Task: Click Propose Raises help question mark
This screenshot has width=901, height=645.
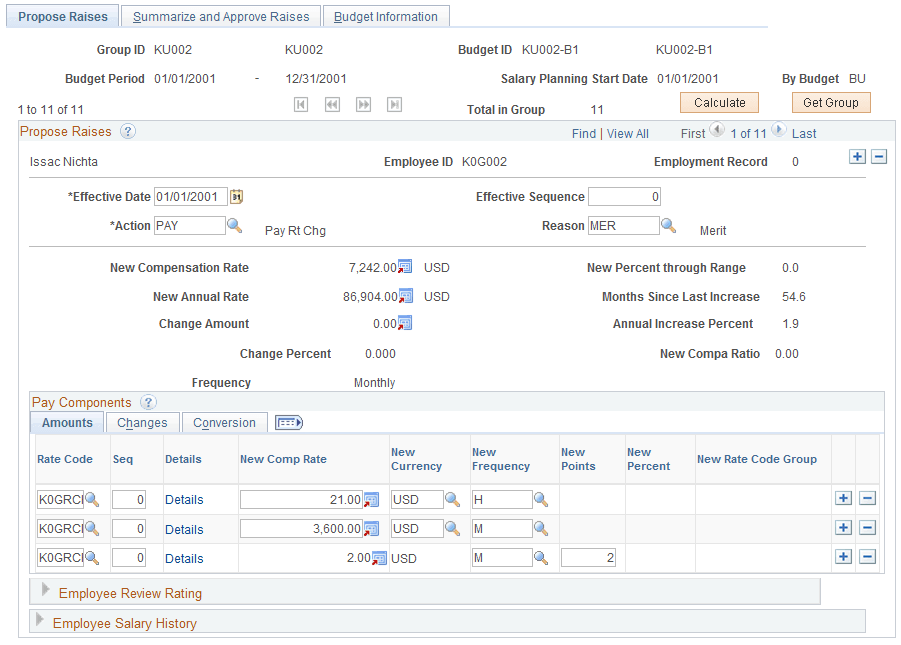Action: [x=128, y=132]
